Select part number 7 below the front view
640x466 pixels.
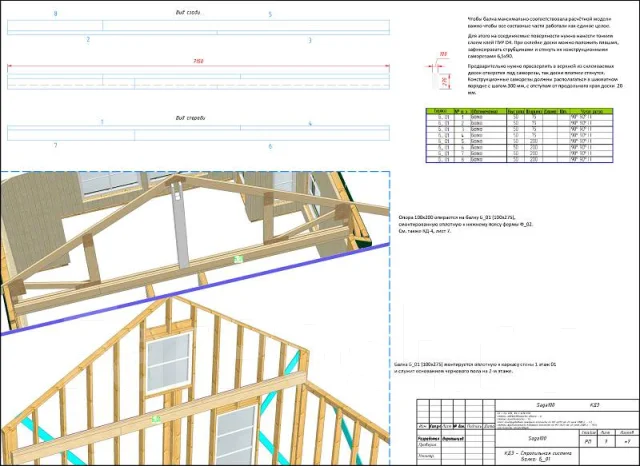pyautogui.click(x=56, y=145)
